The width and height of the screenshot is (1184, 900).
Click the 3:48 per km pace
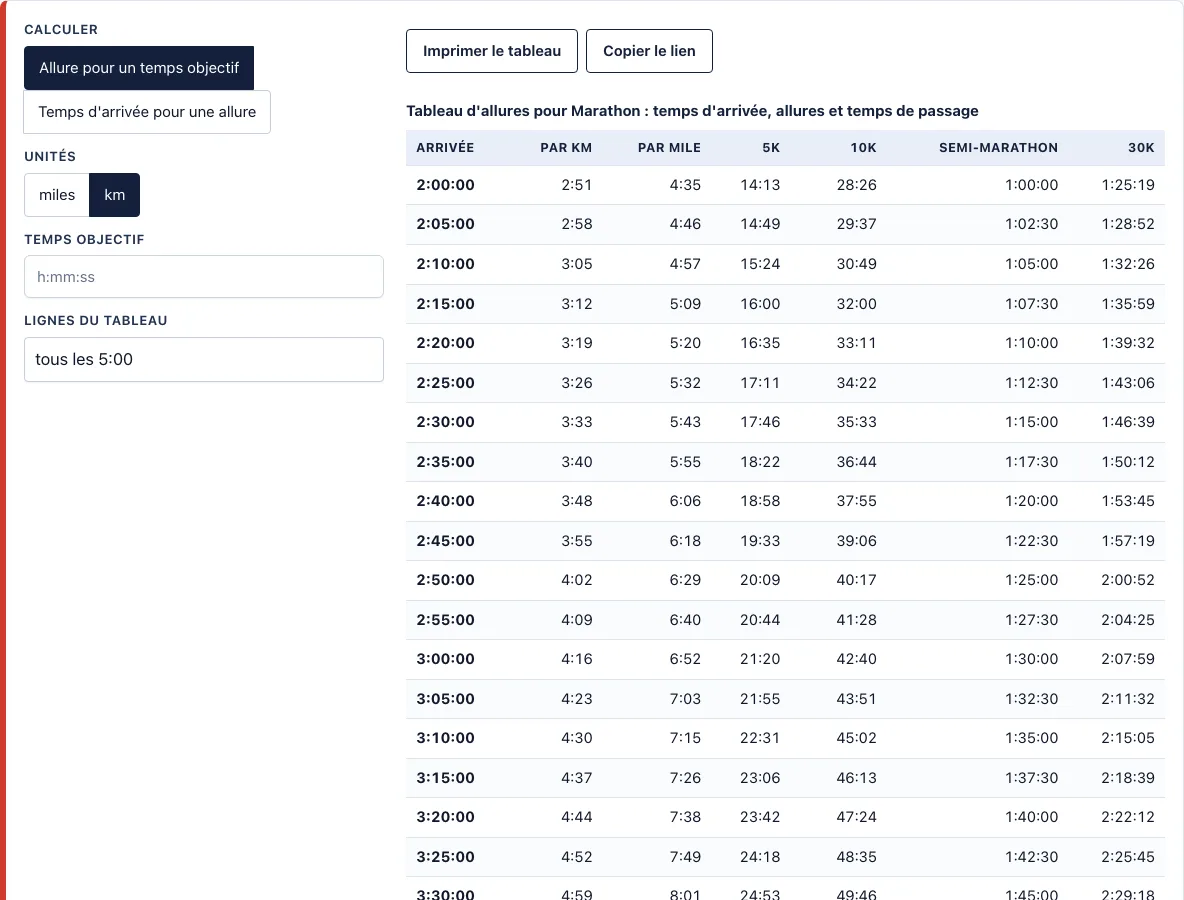pos(577,501)
